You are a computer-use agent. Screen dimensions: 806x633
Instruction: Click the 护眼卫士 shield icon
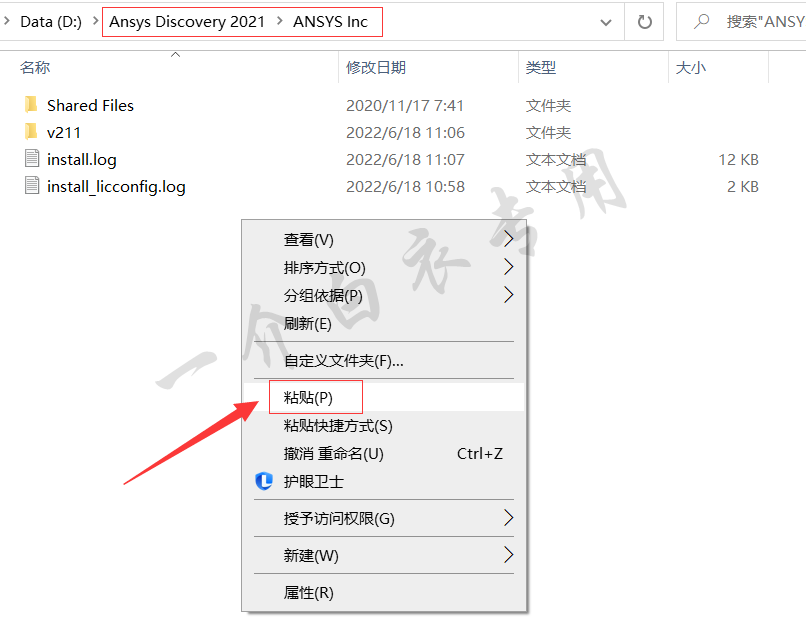[x=264, y=481]
